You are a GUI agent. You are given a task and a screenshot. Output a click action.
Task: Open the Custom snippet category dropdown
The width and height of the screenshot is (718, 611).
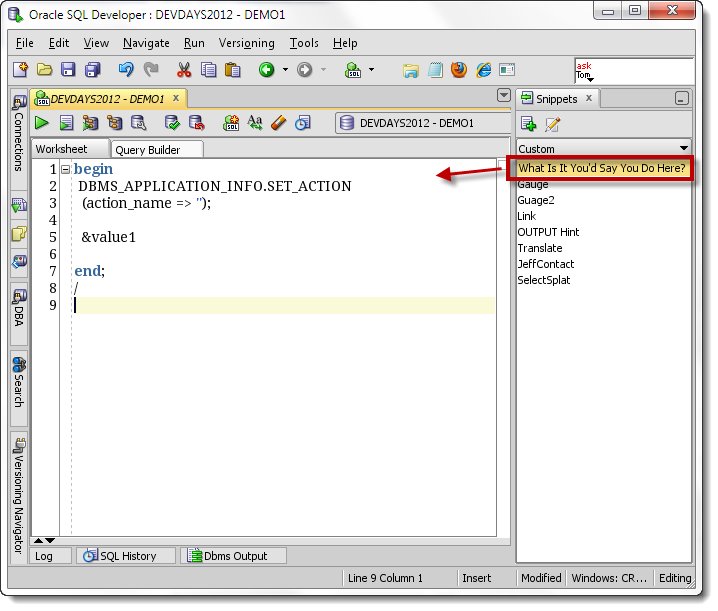[683, 148]
